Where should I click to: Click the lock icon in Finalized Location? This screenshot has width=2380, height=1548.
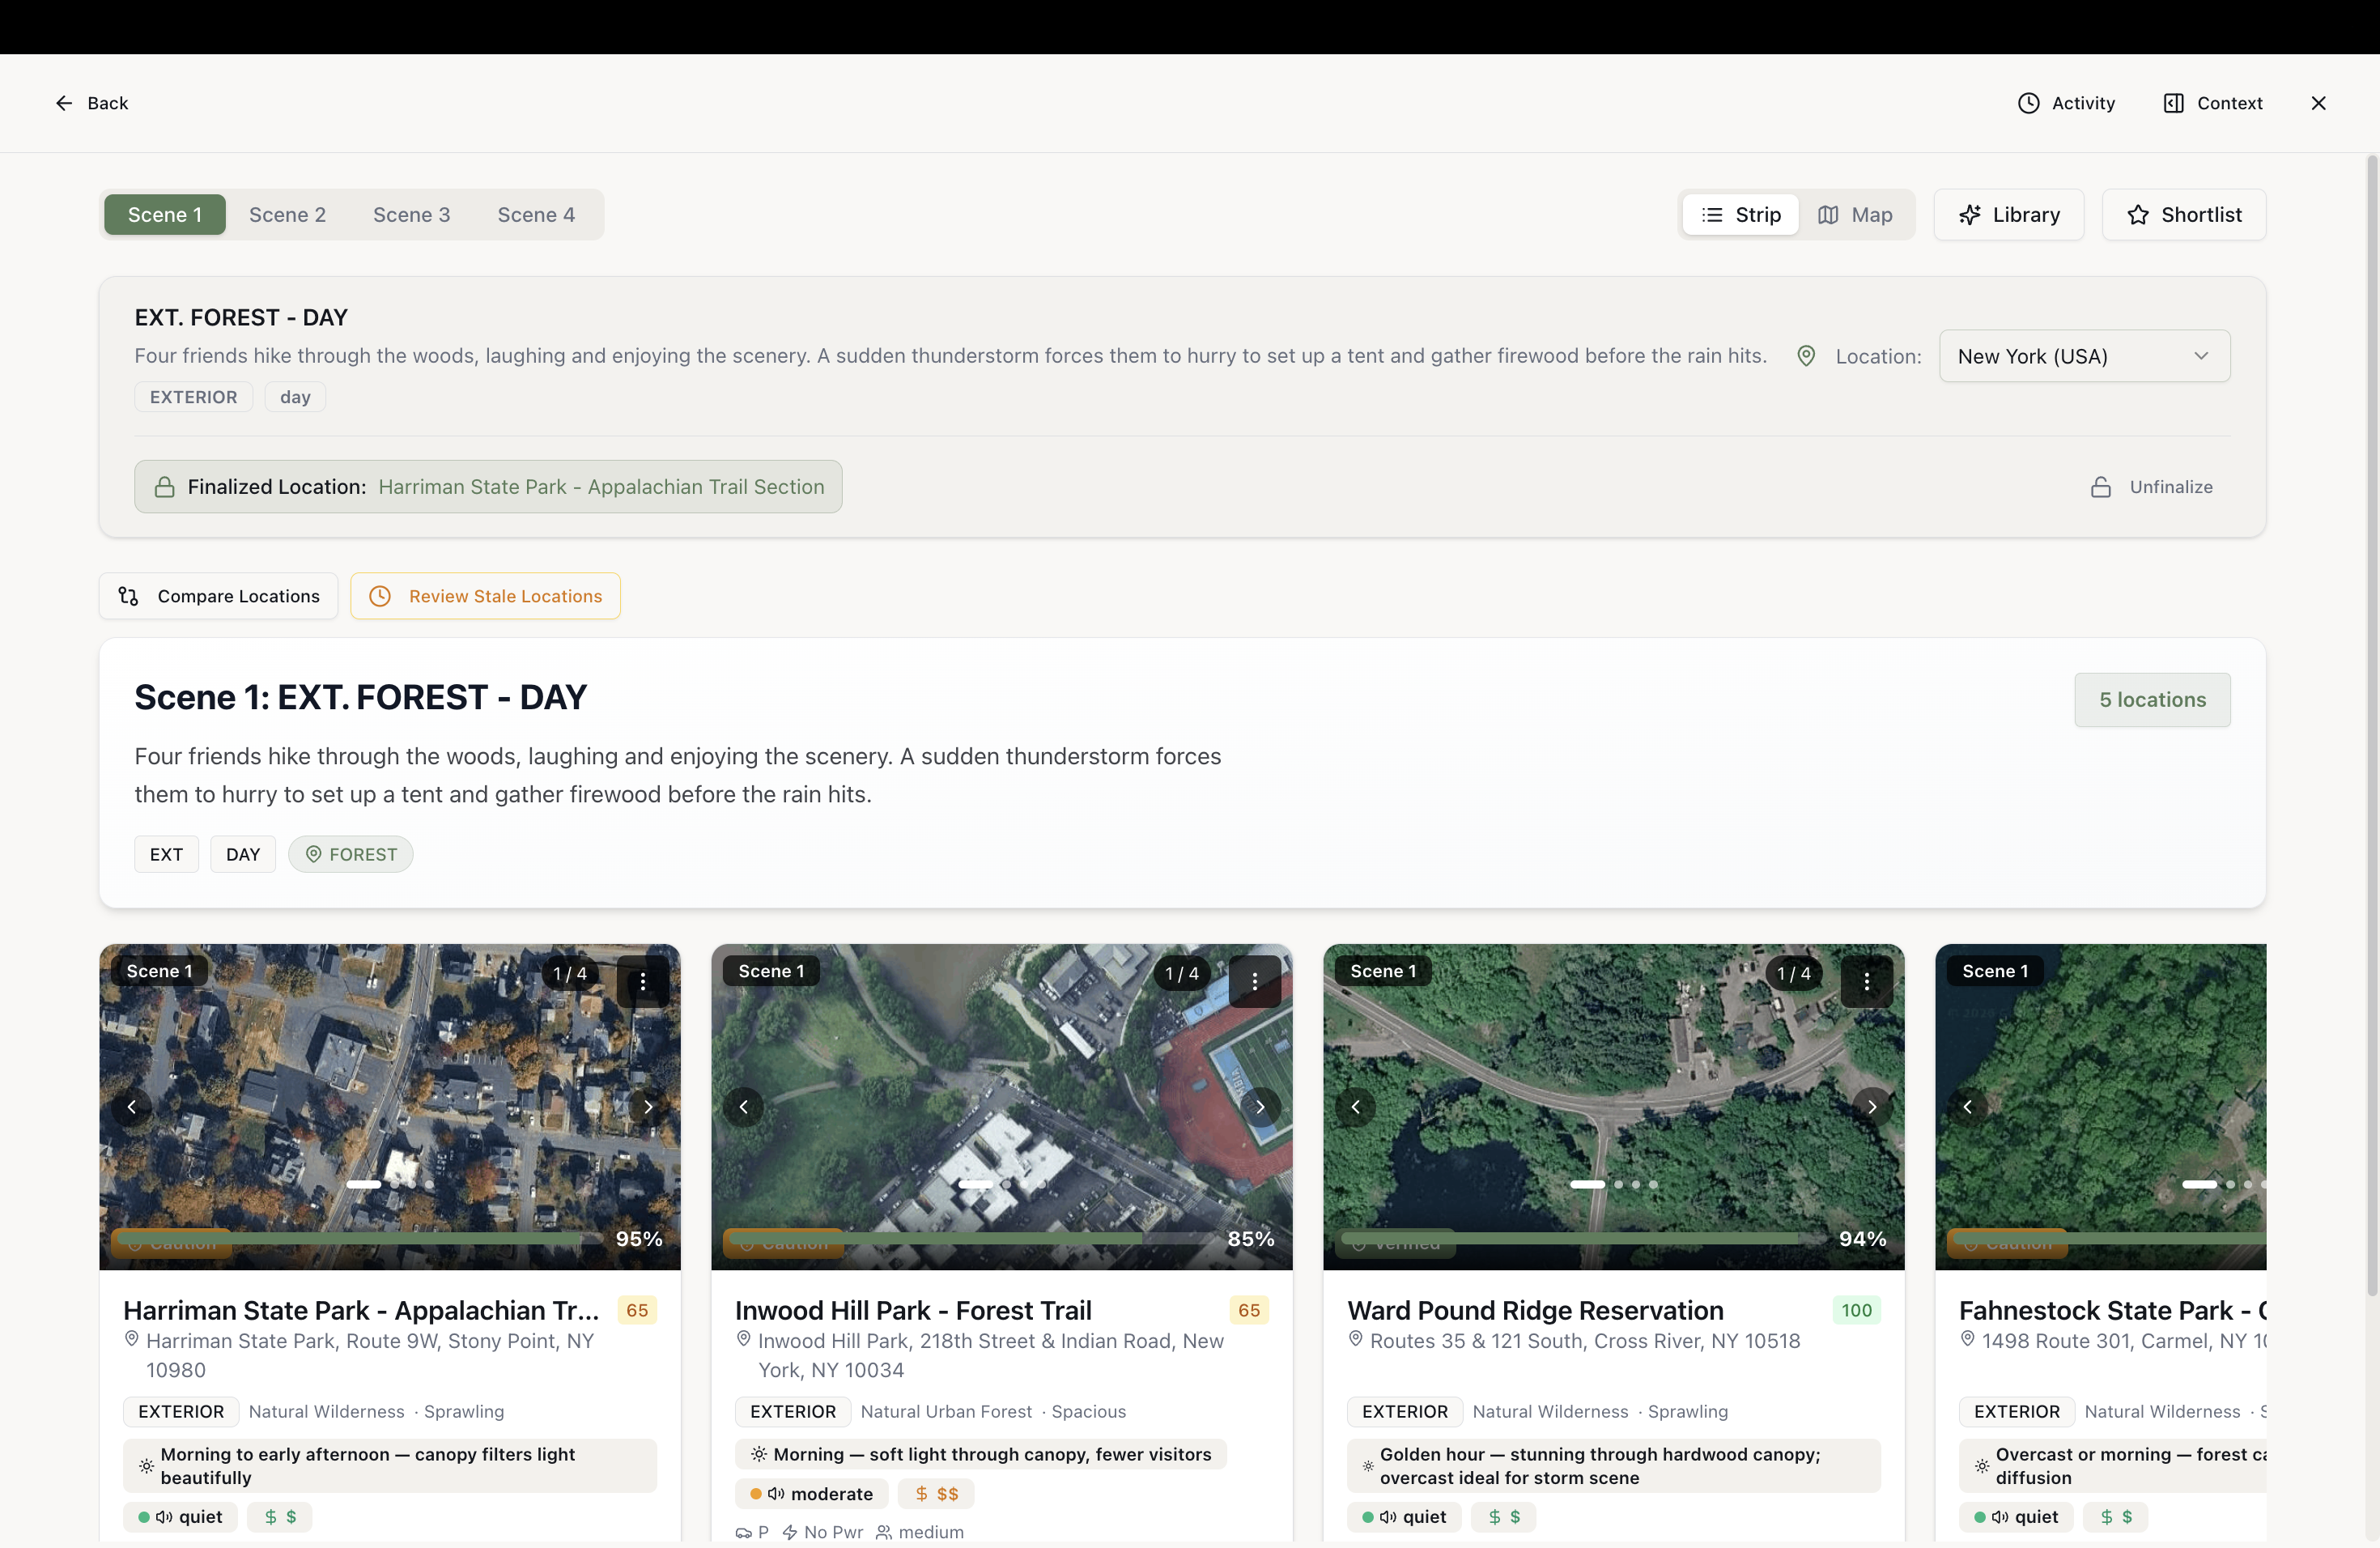(x=164, y=487)
